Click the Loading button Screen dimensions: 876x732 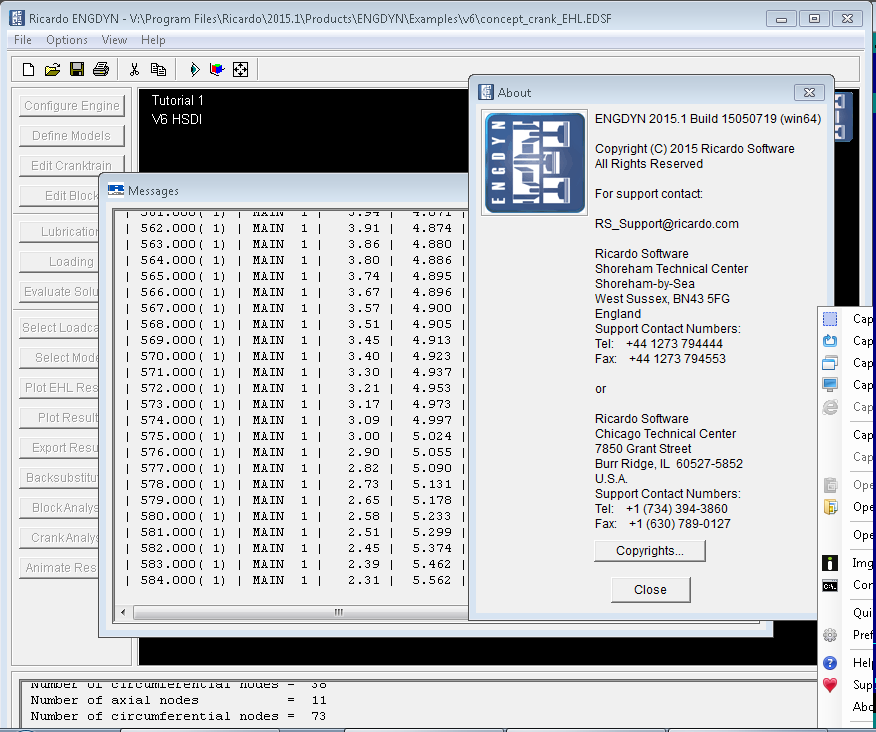pos(59,262)
